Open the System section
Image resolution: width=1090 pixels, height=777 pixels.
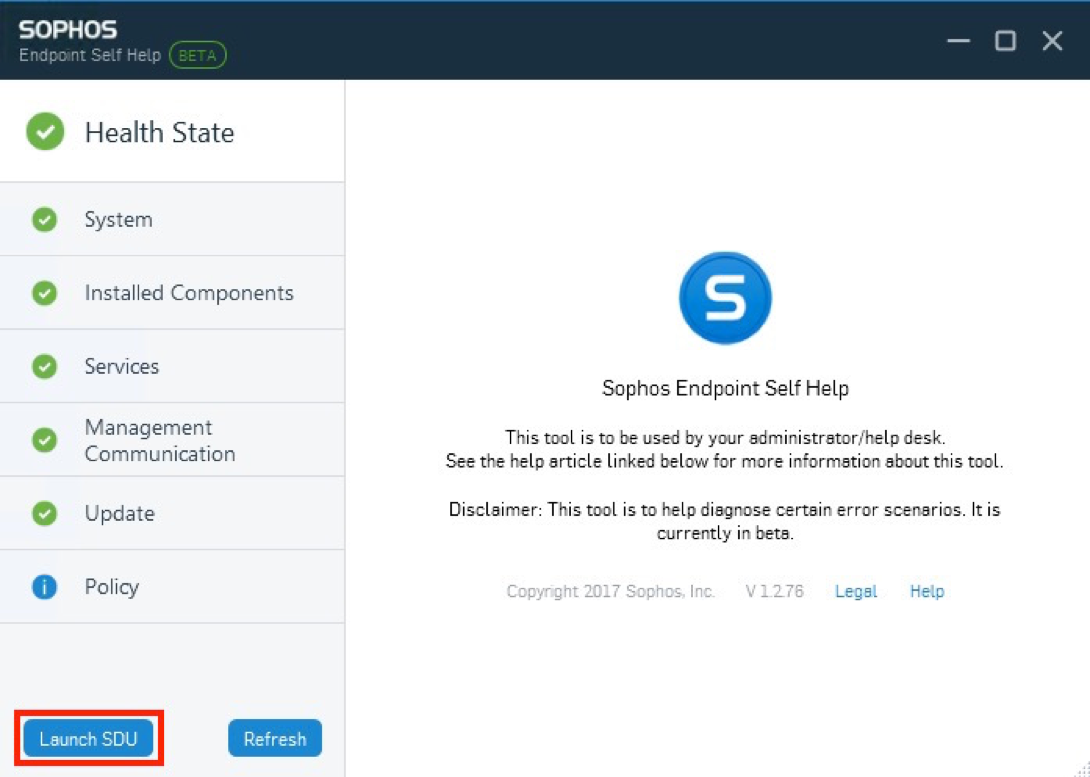[172, 220]
